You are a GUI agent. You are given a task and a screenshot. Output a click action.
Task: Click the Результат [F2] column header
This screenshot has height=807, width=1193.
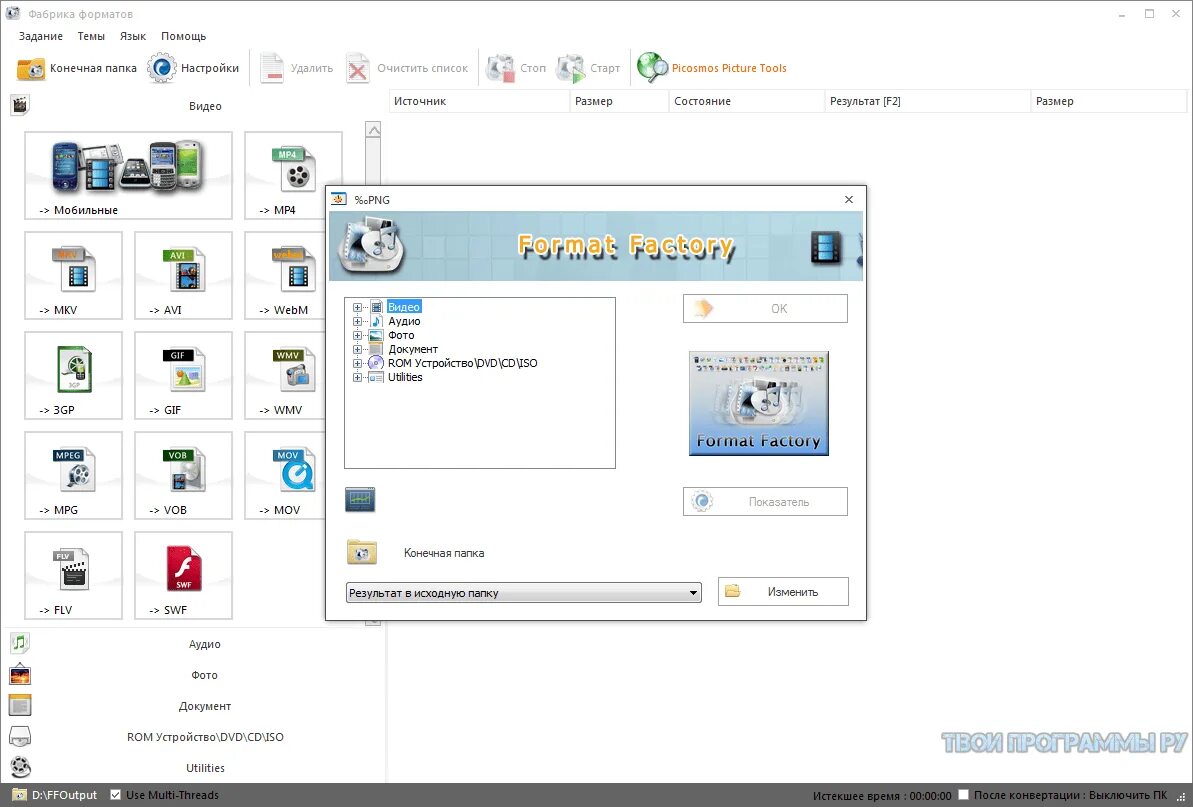[x=927, y=101]
